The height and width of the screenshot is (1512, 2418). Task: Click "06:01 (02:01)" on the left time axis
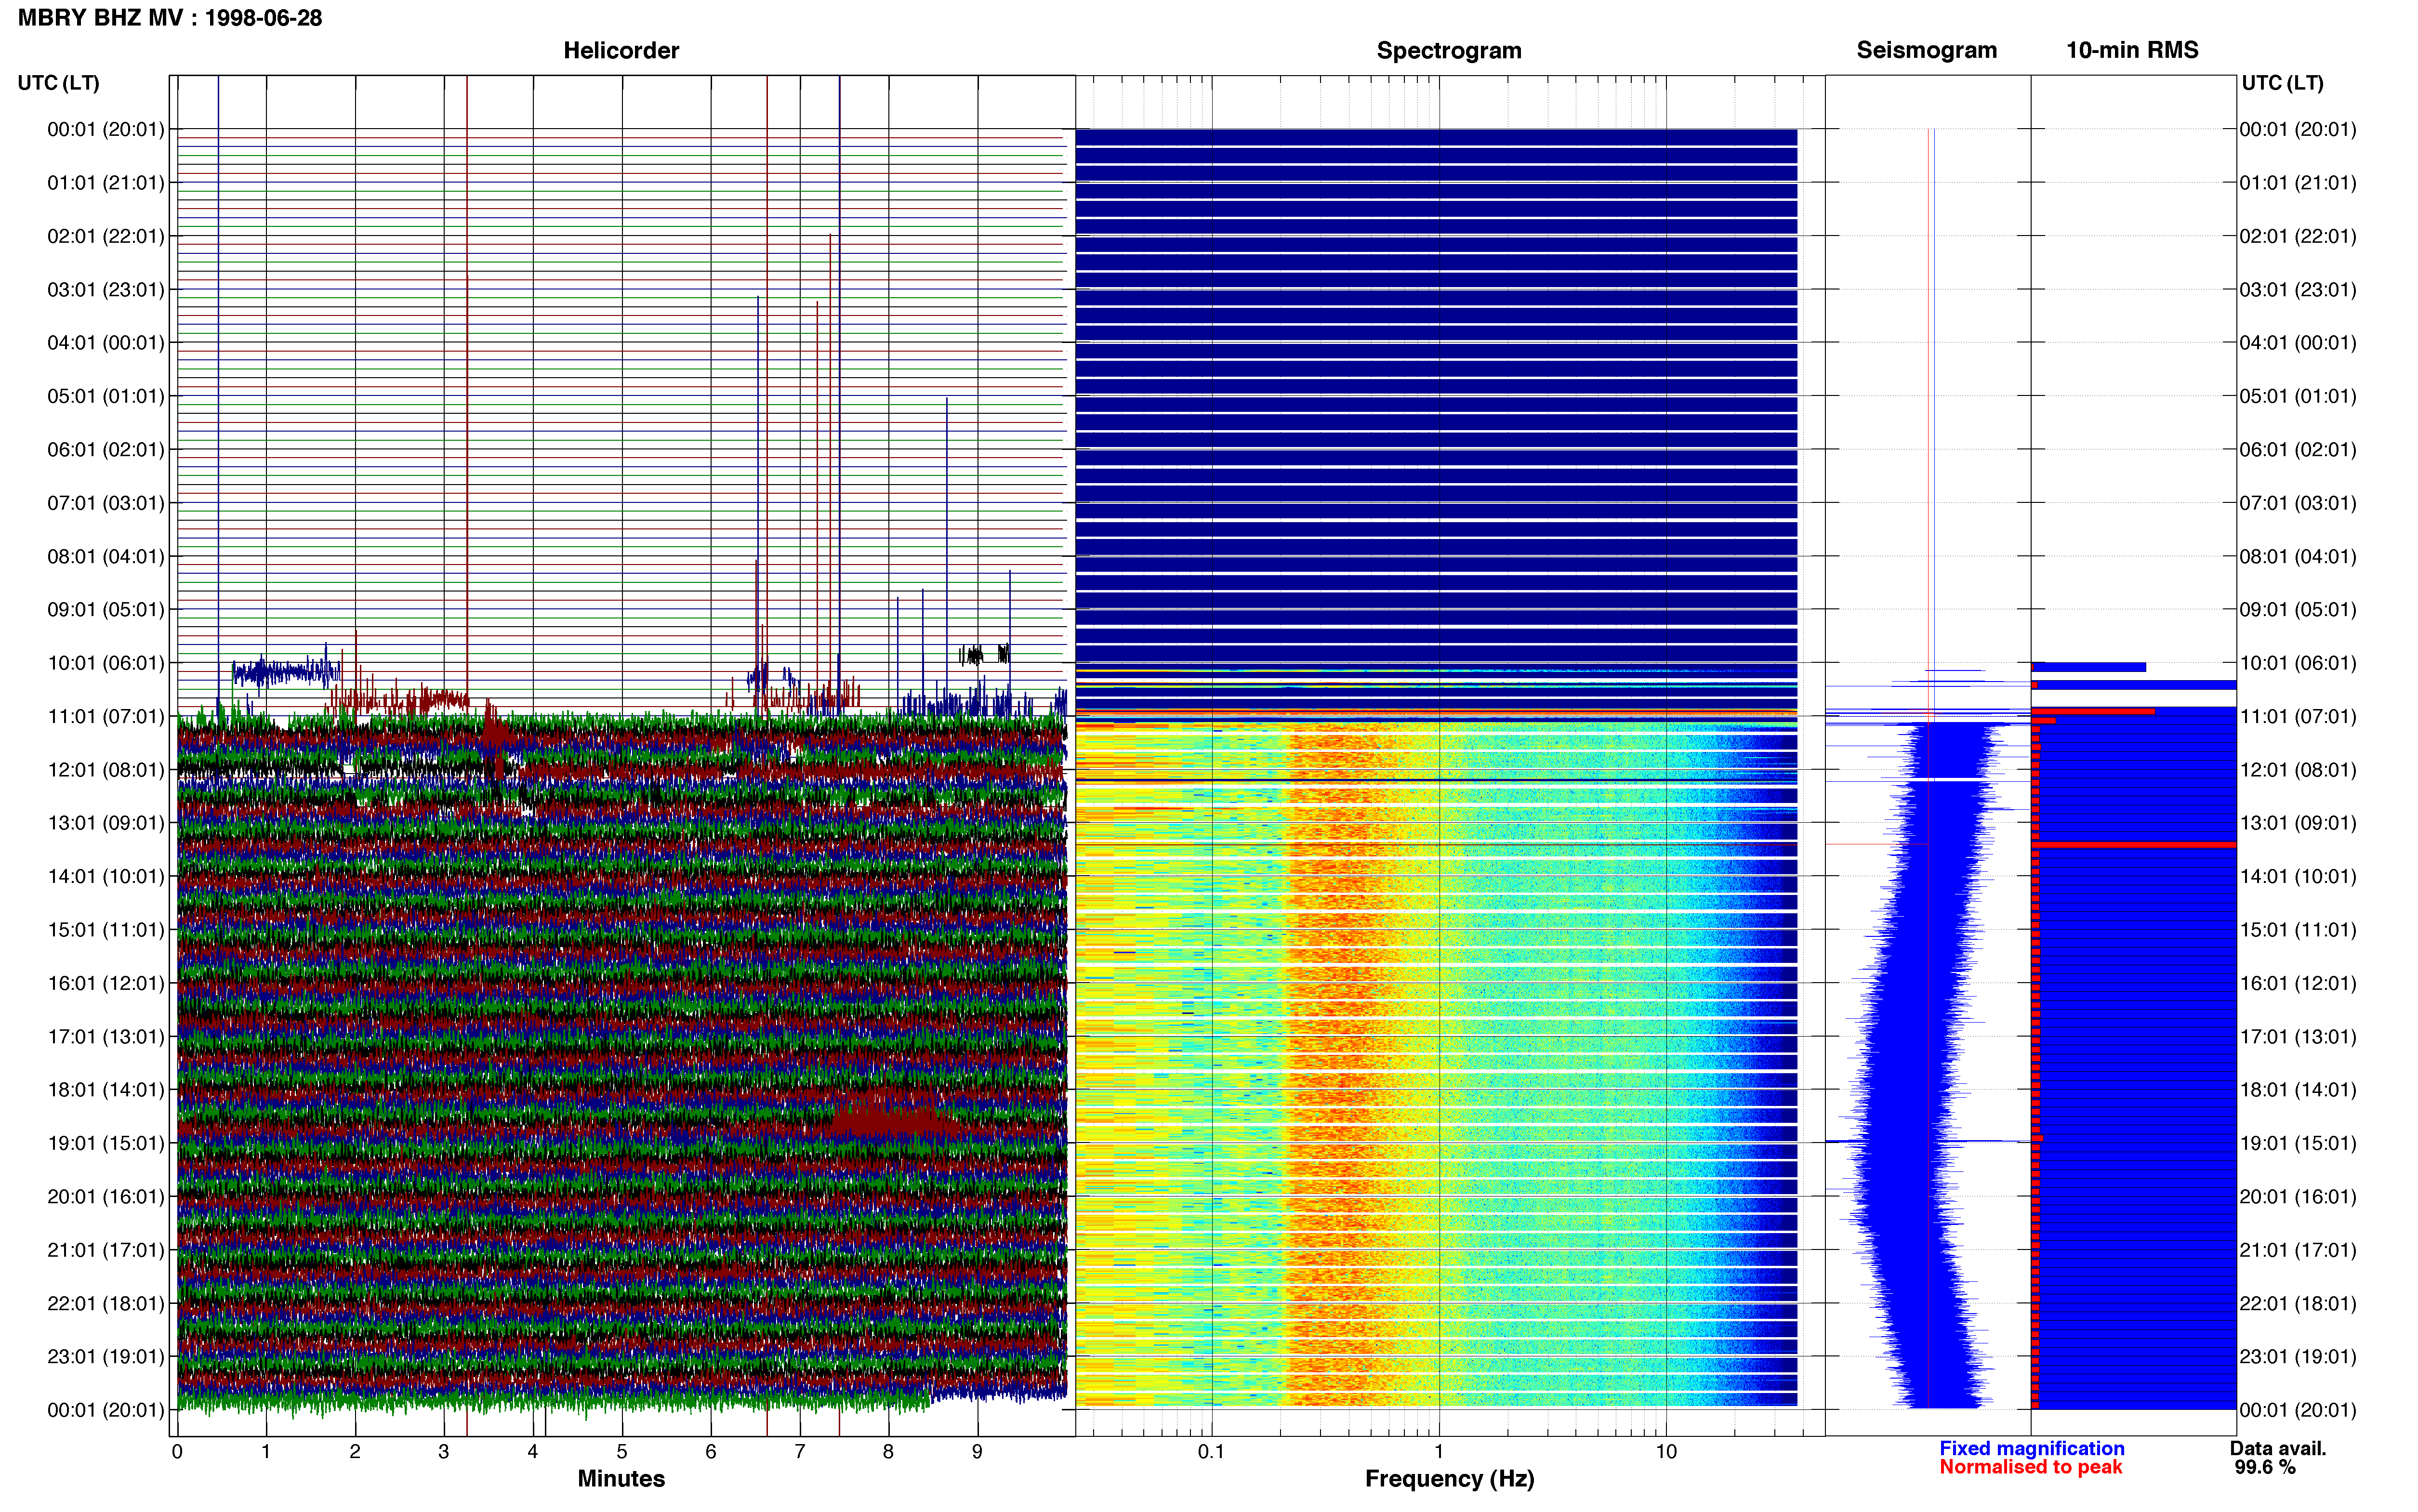coord(106,450)
